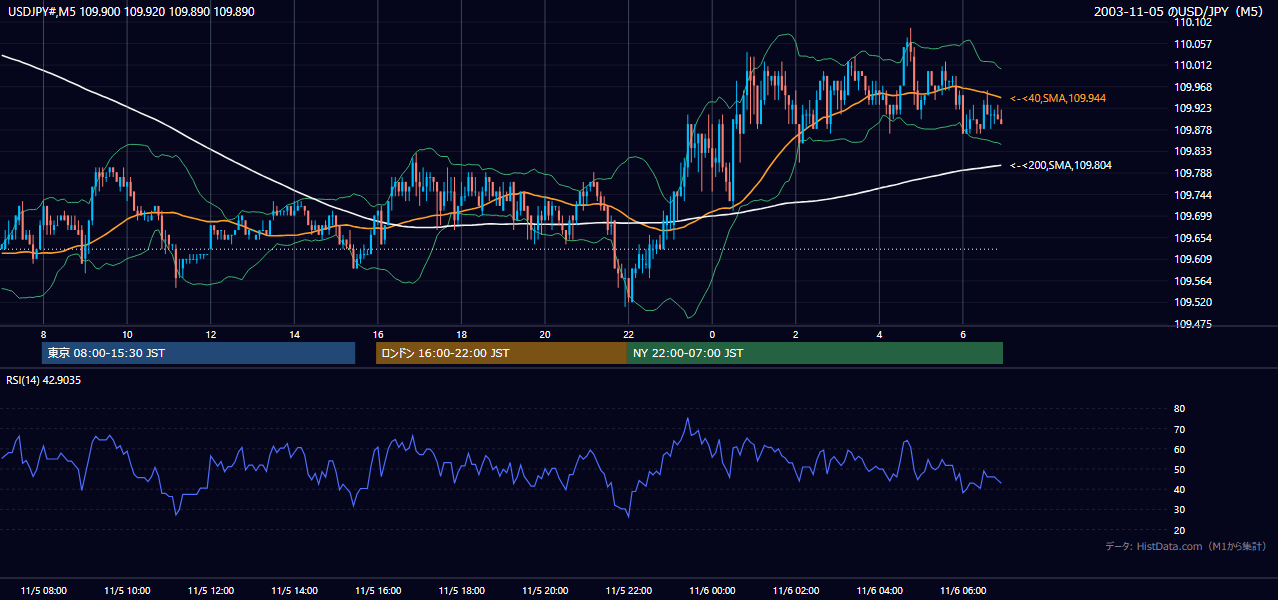
Task: Click hour tick 18 under the price chart
Action: (461, 334)
